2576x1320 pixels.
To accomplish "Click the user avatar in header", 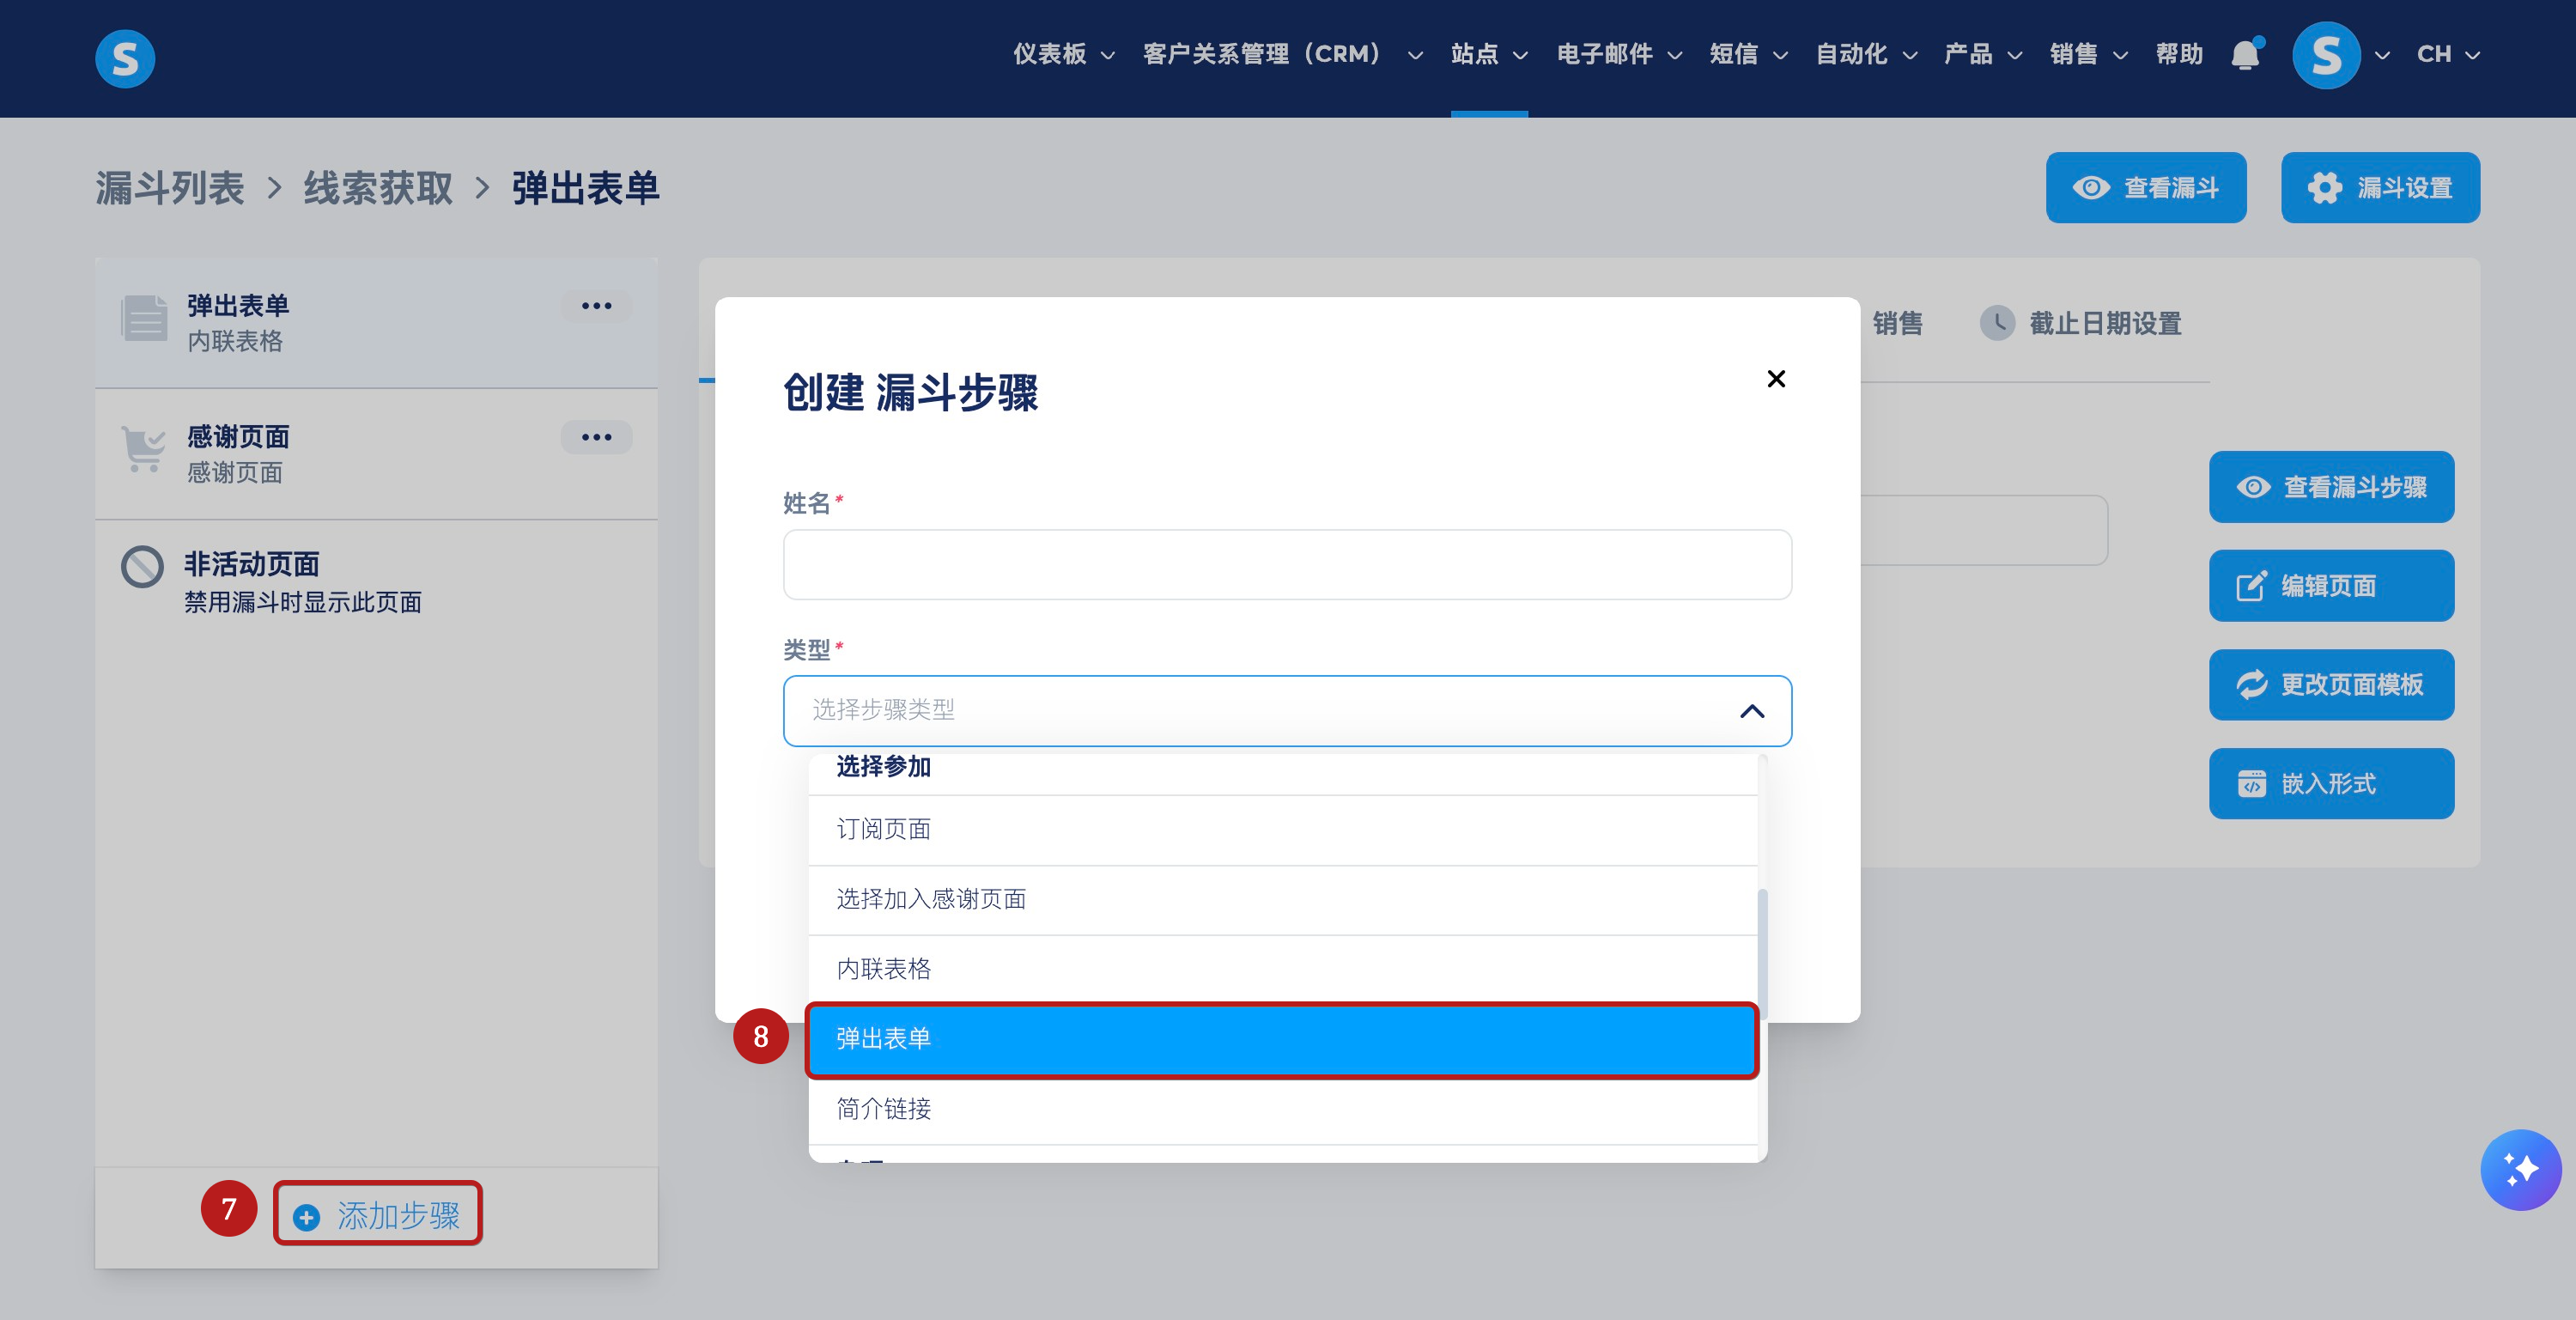I will (x=2326, y=55).
